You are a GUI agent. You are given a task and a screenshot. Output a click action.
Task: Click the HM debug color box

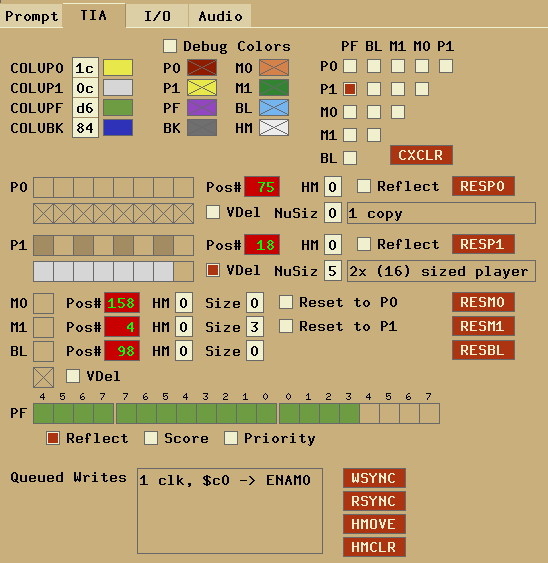click(x=274, y=128)
